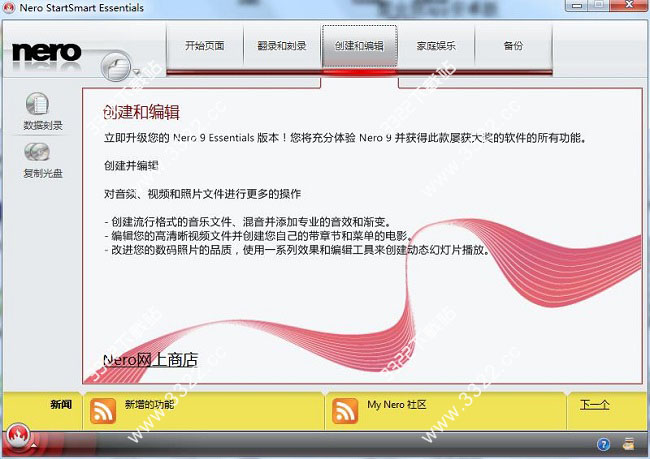This screenshot has width=650, height=459.
Task: Launch the 复制光盘 copy disc icon
Action: coord(37,152)
